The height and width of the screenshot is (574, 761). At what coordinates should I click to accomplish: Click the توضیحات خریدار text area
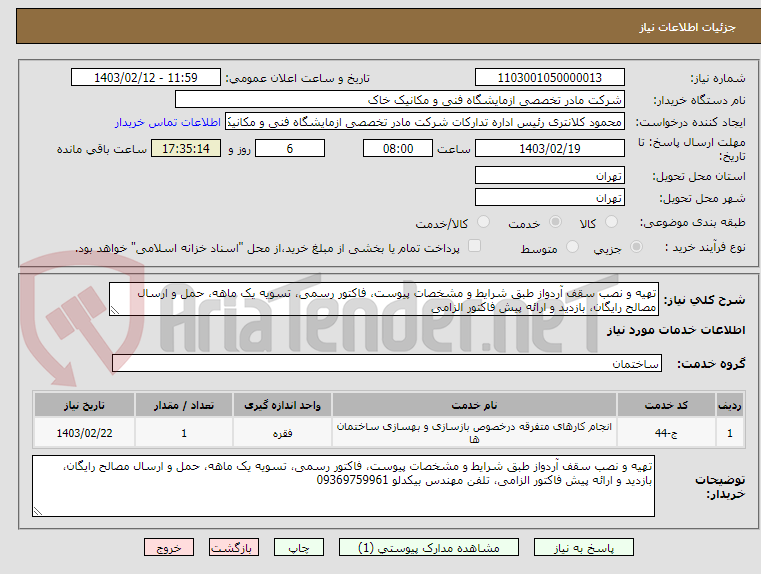(343, 486)
